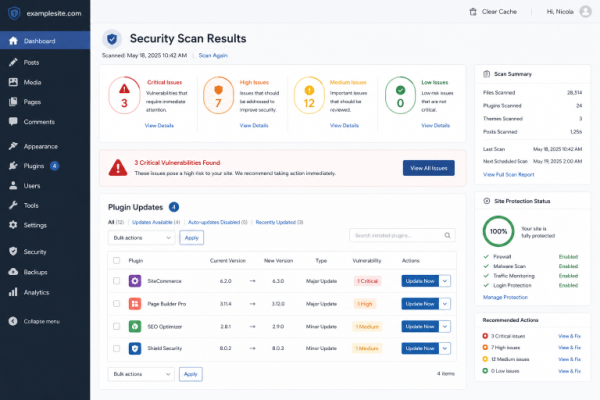The height and width of the screenshot is (400, 600).
Task: Click the Low Issues checkmark circle
Action: coord(400,95)
